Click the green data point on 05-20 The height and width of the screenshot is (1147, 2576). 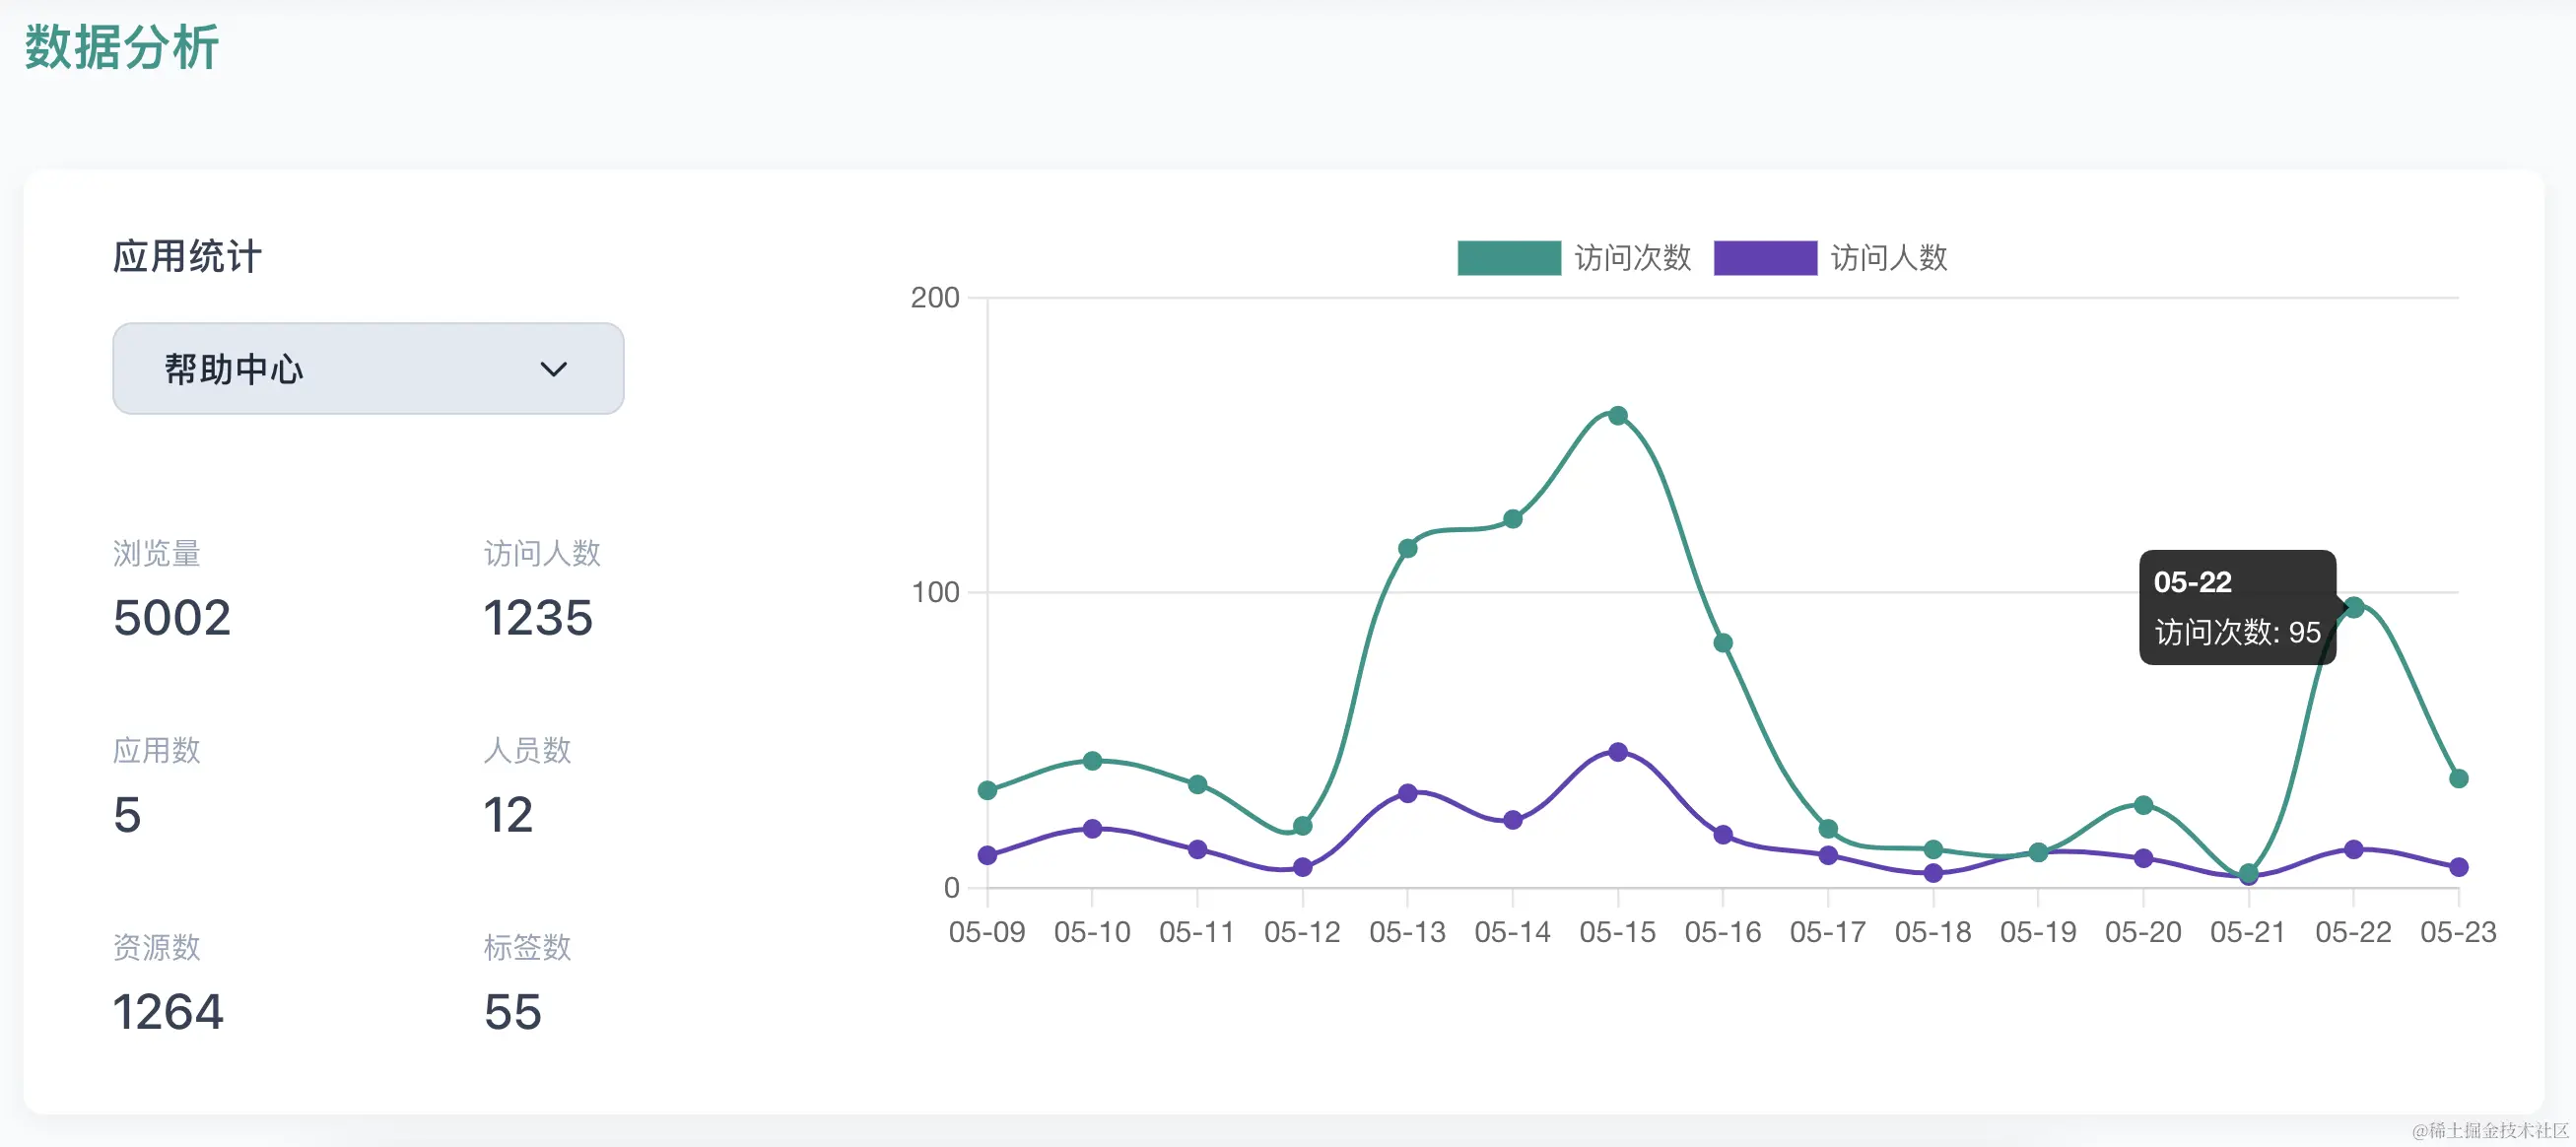[x=2143, y=805]
